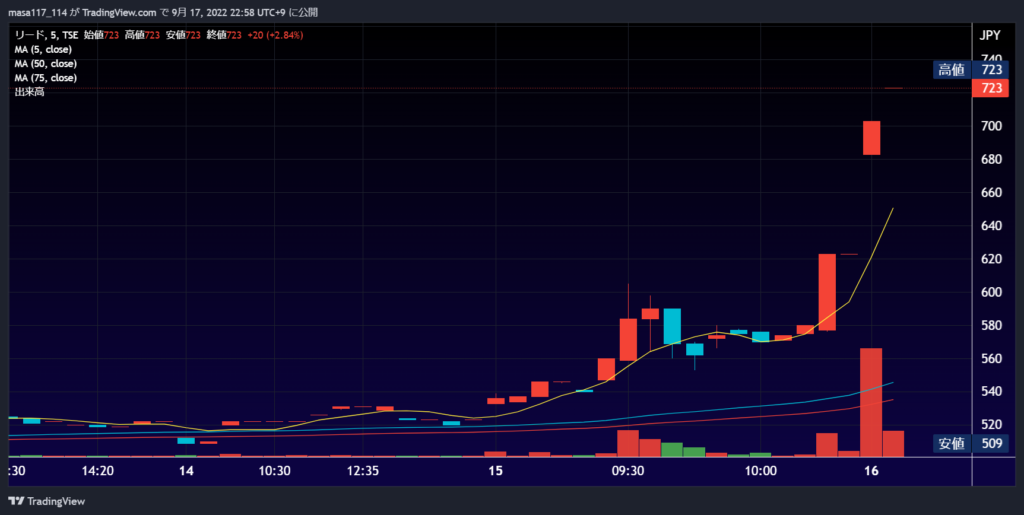The height and width of the screenshot is (515, 1024).
Task: Click the +20 (+2.84%) change value
Action: (276, 35)
